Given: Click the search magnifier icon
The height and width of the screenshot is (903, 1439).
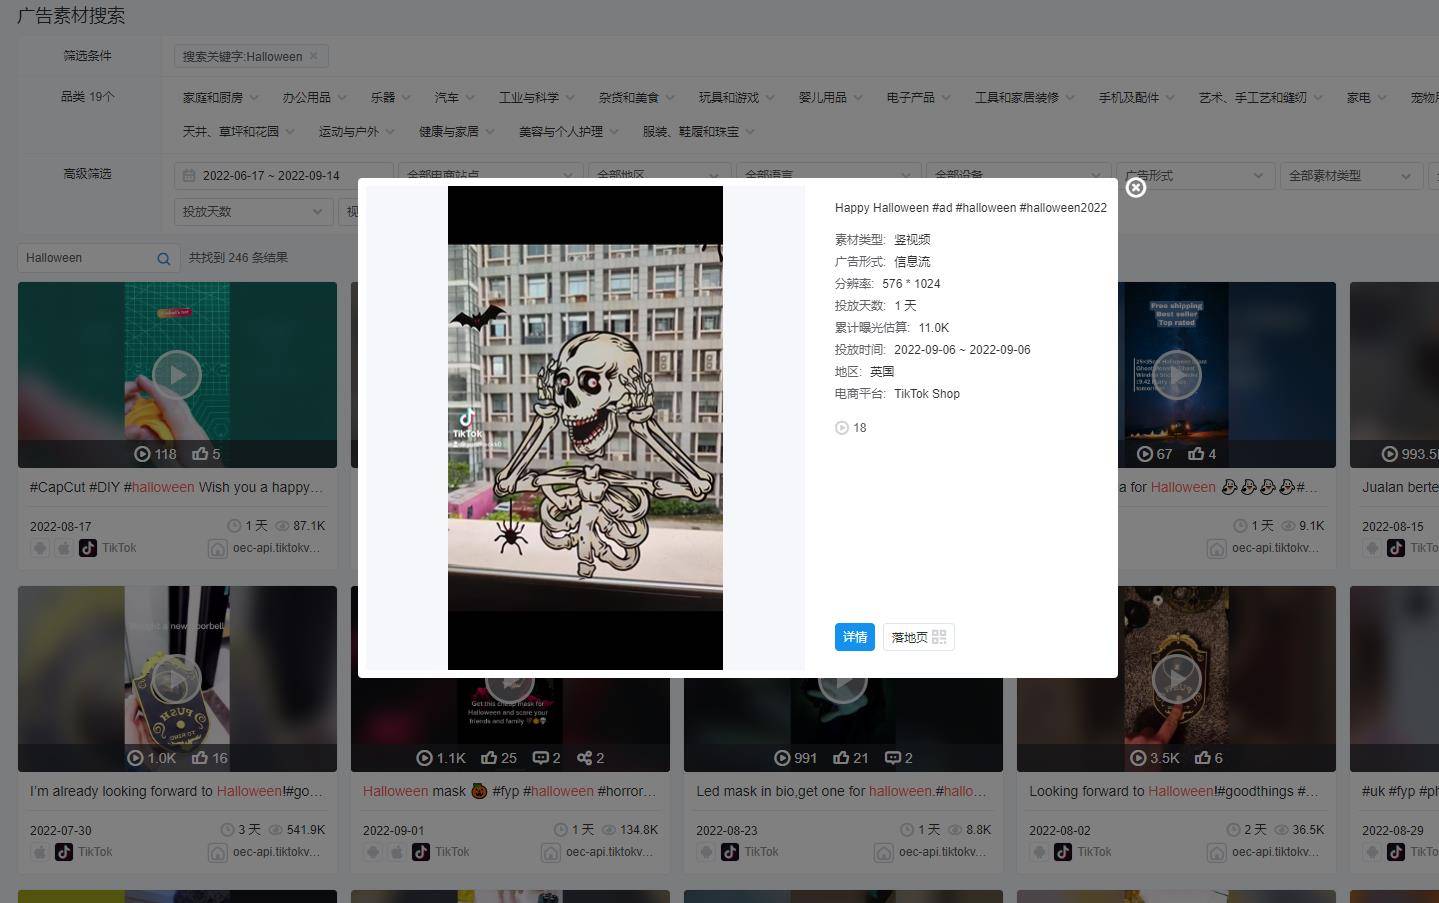Looking at the screenshot, I should [x=163, y=259].
